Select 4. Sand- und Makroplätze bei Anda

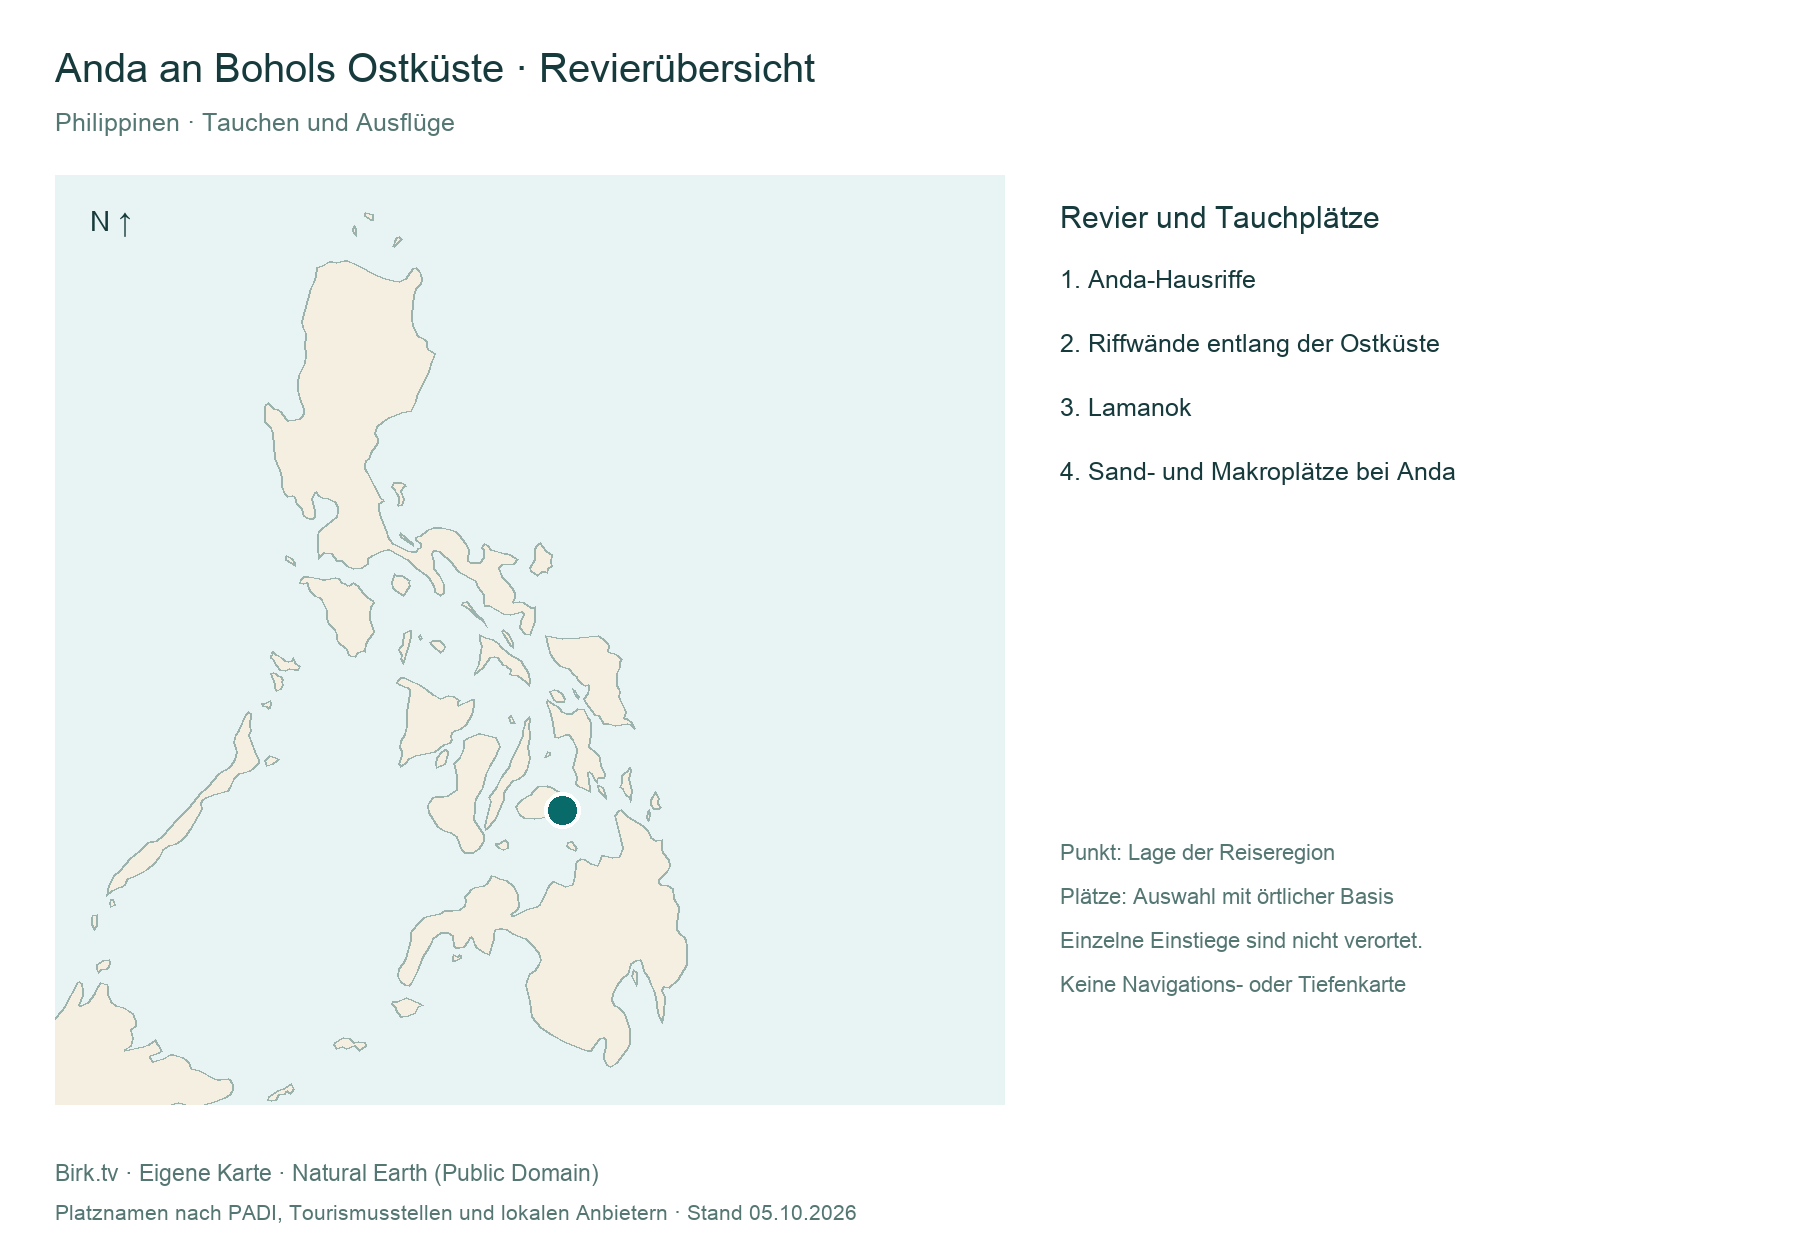pos(1257,472)
